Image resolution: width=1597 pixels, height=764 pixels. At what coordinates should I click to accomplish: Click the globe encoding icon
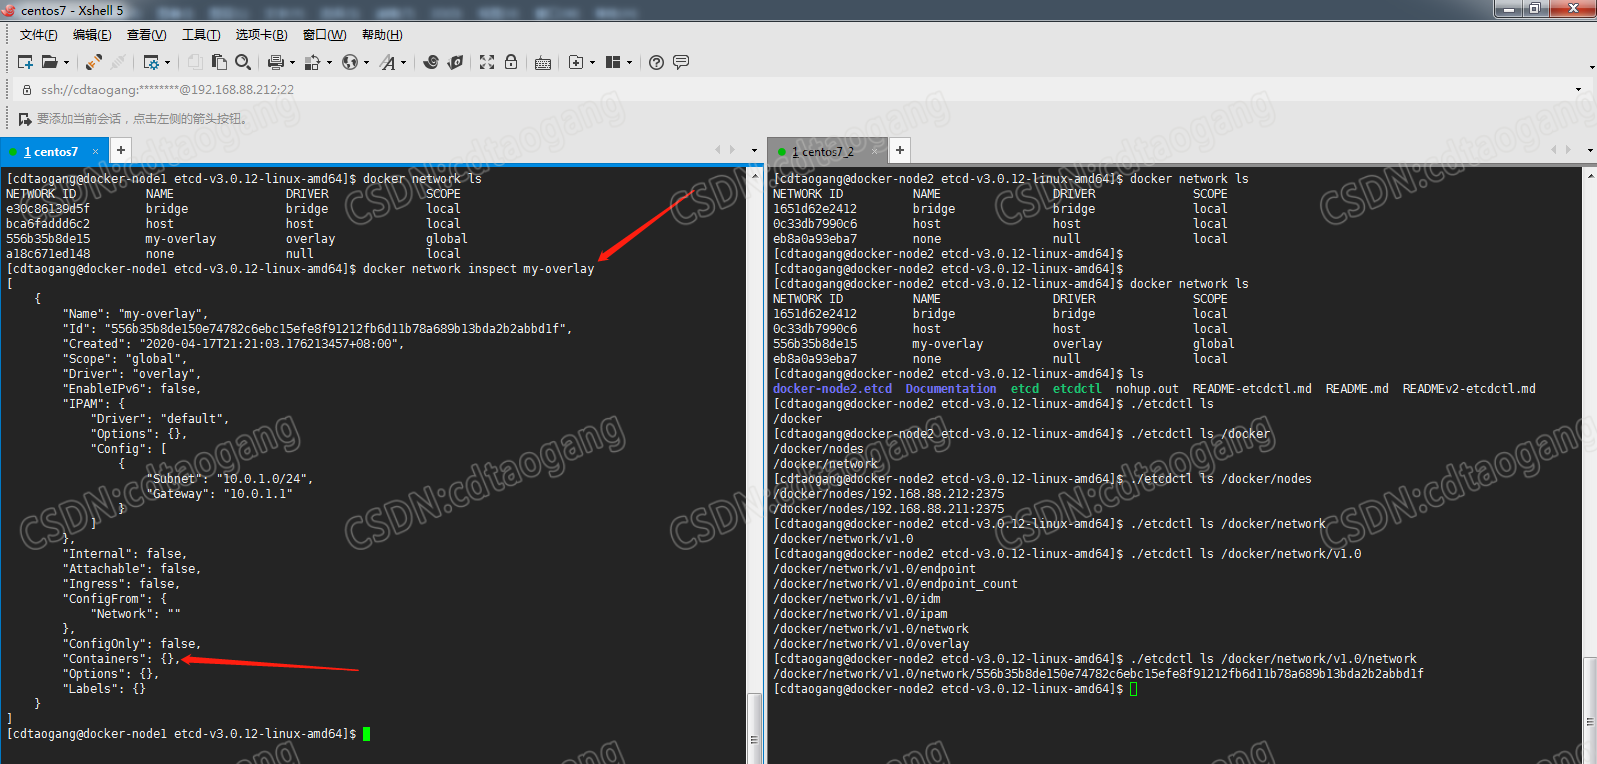(x=349, y=62)
